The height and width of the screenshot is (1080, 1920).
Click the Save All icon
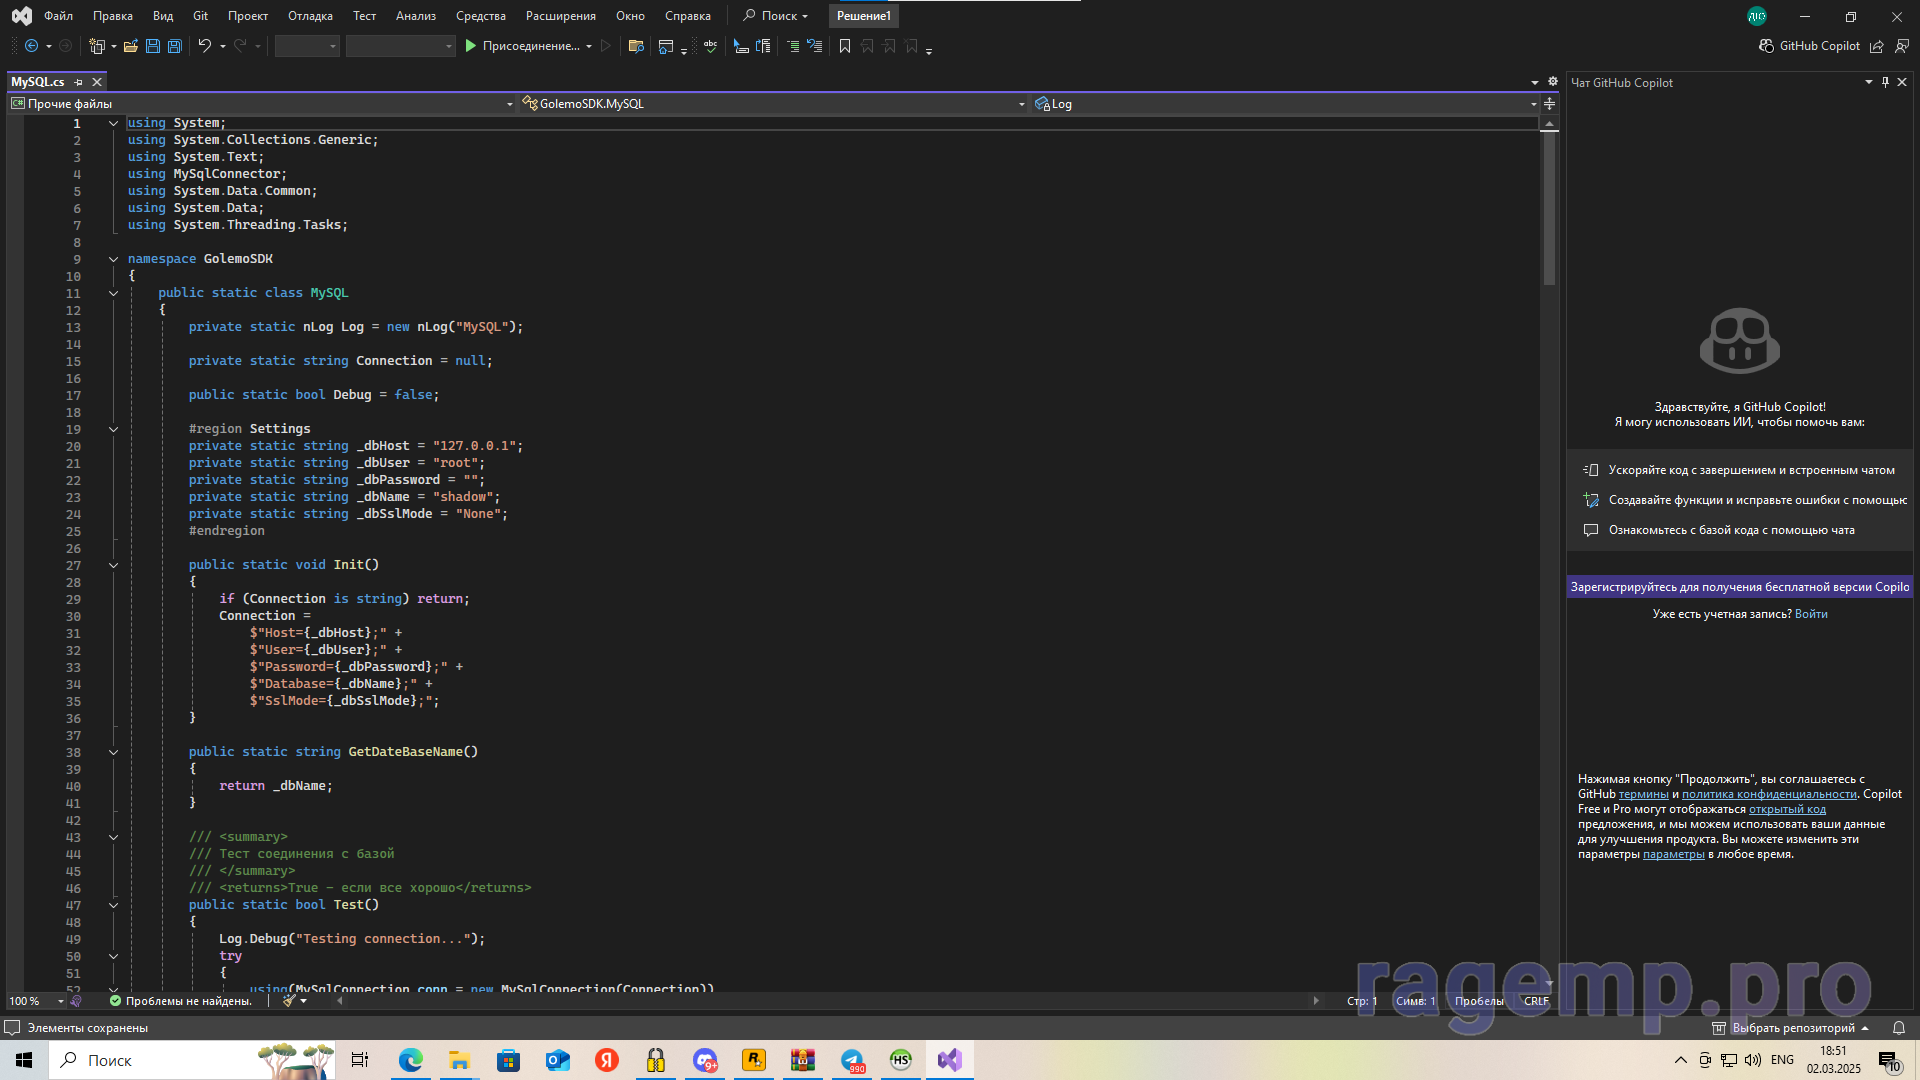click(175, 46)
